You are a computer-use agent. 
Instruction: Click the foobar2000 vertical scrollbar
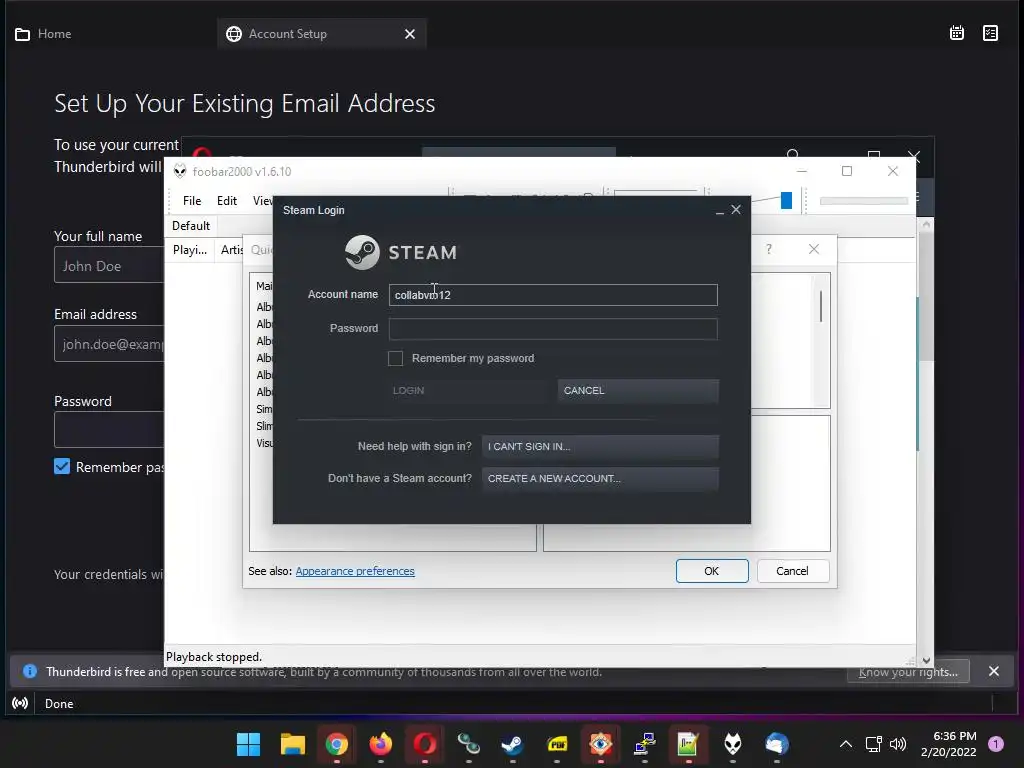click(x=925, y=443)
